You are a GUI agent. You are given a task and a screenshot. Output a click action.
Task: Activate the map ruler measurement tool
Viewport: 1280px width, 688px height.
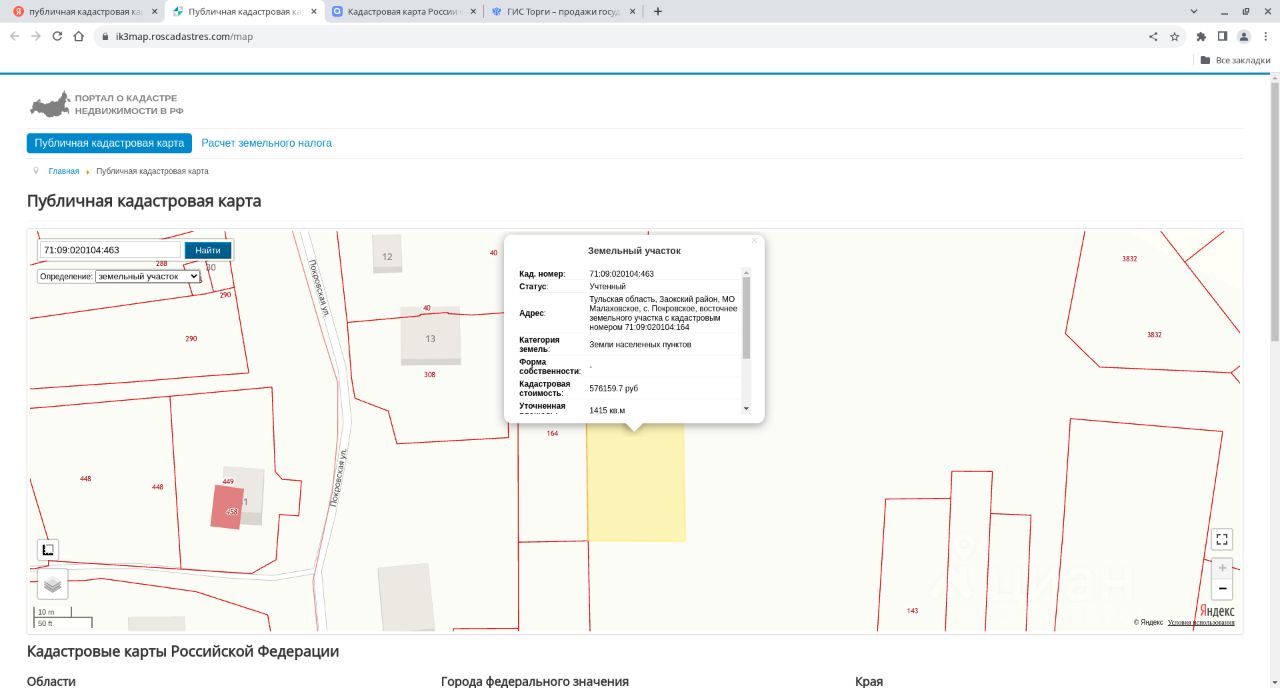(48, 549)
